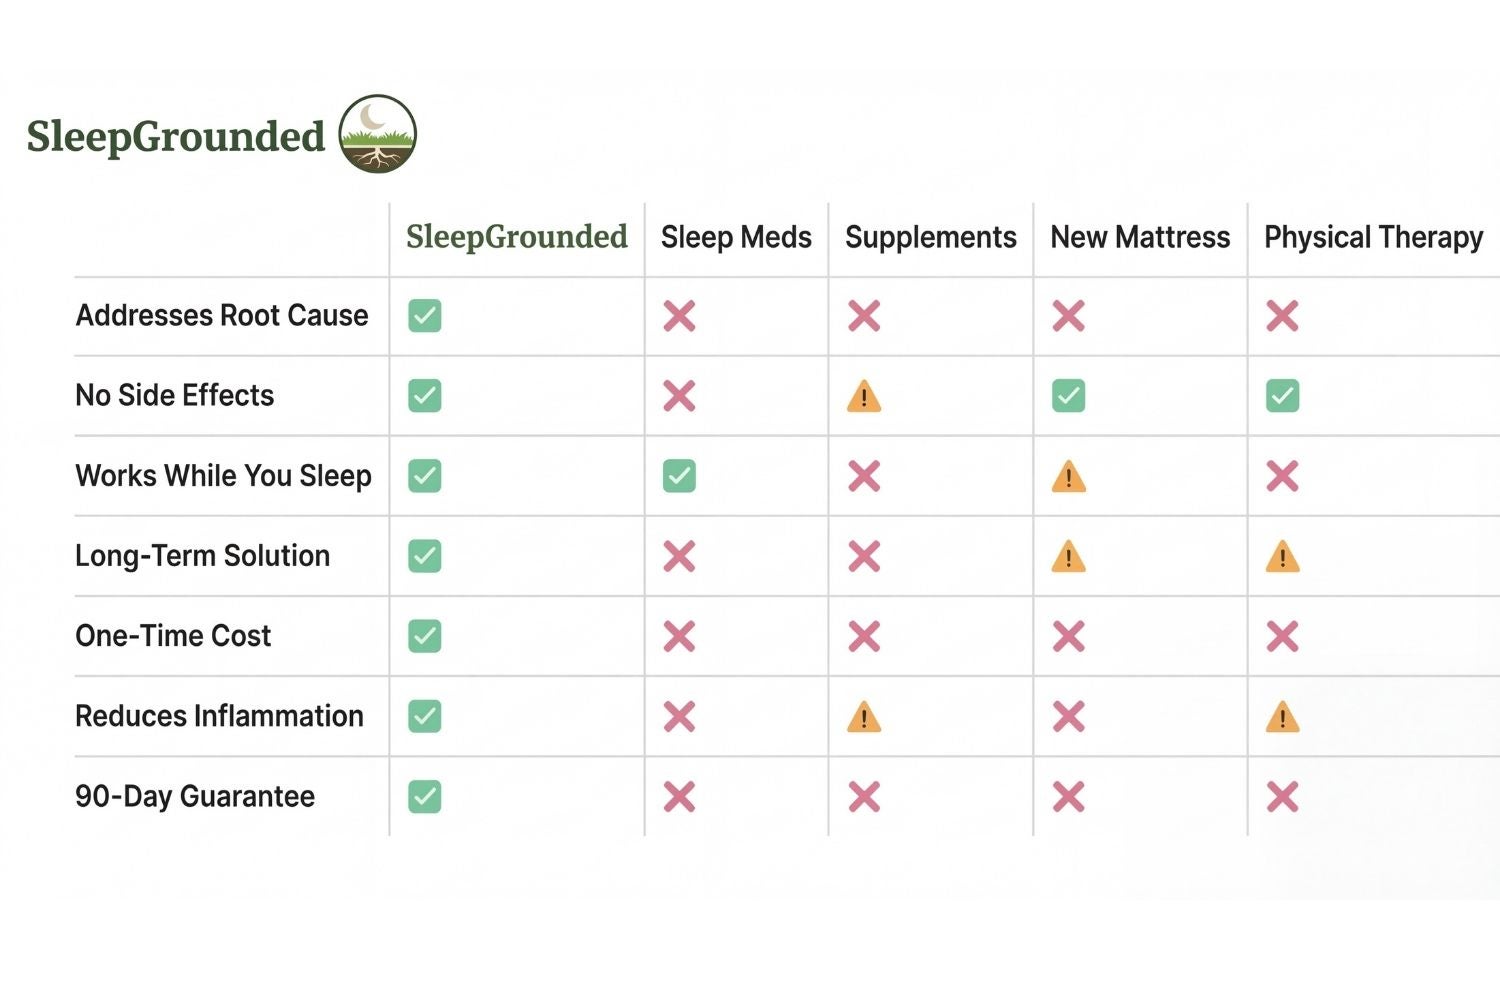Click Physical Therapy Reduces Inflammation warning icon
1500x1000 pixels.
(1282, 717)
